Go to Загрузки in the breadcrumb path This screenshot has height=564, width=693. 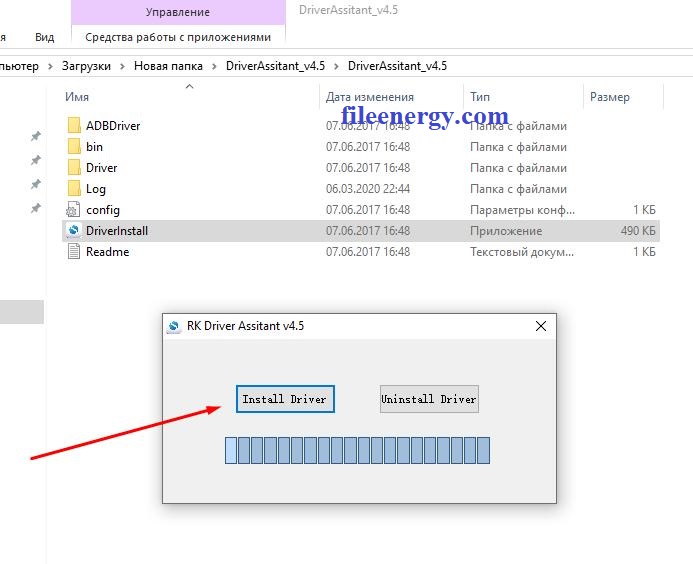tap(86, 66)
